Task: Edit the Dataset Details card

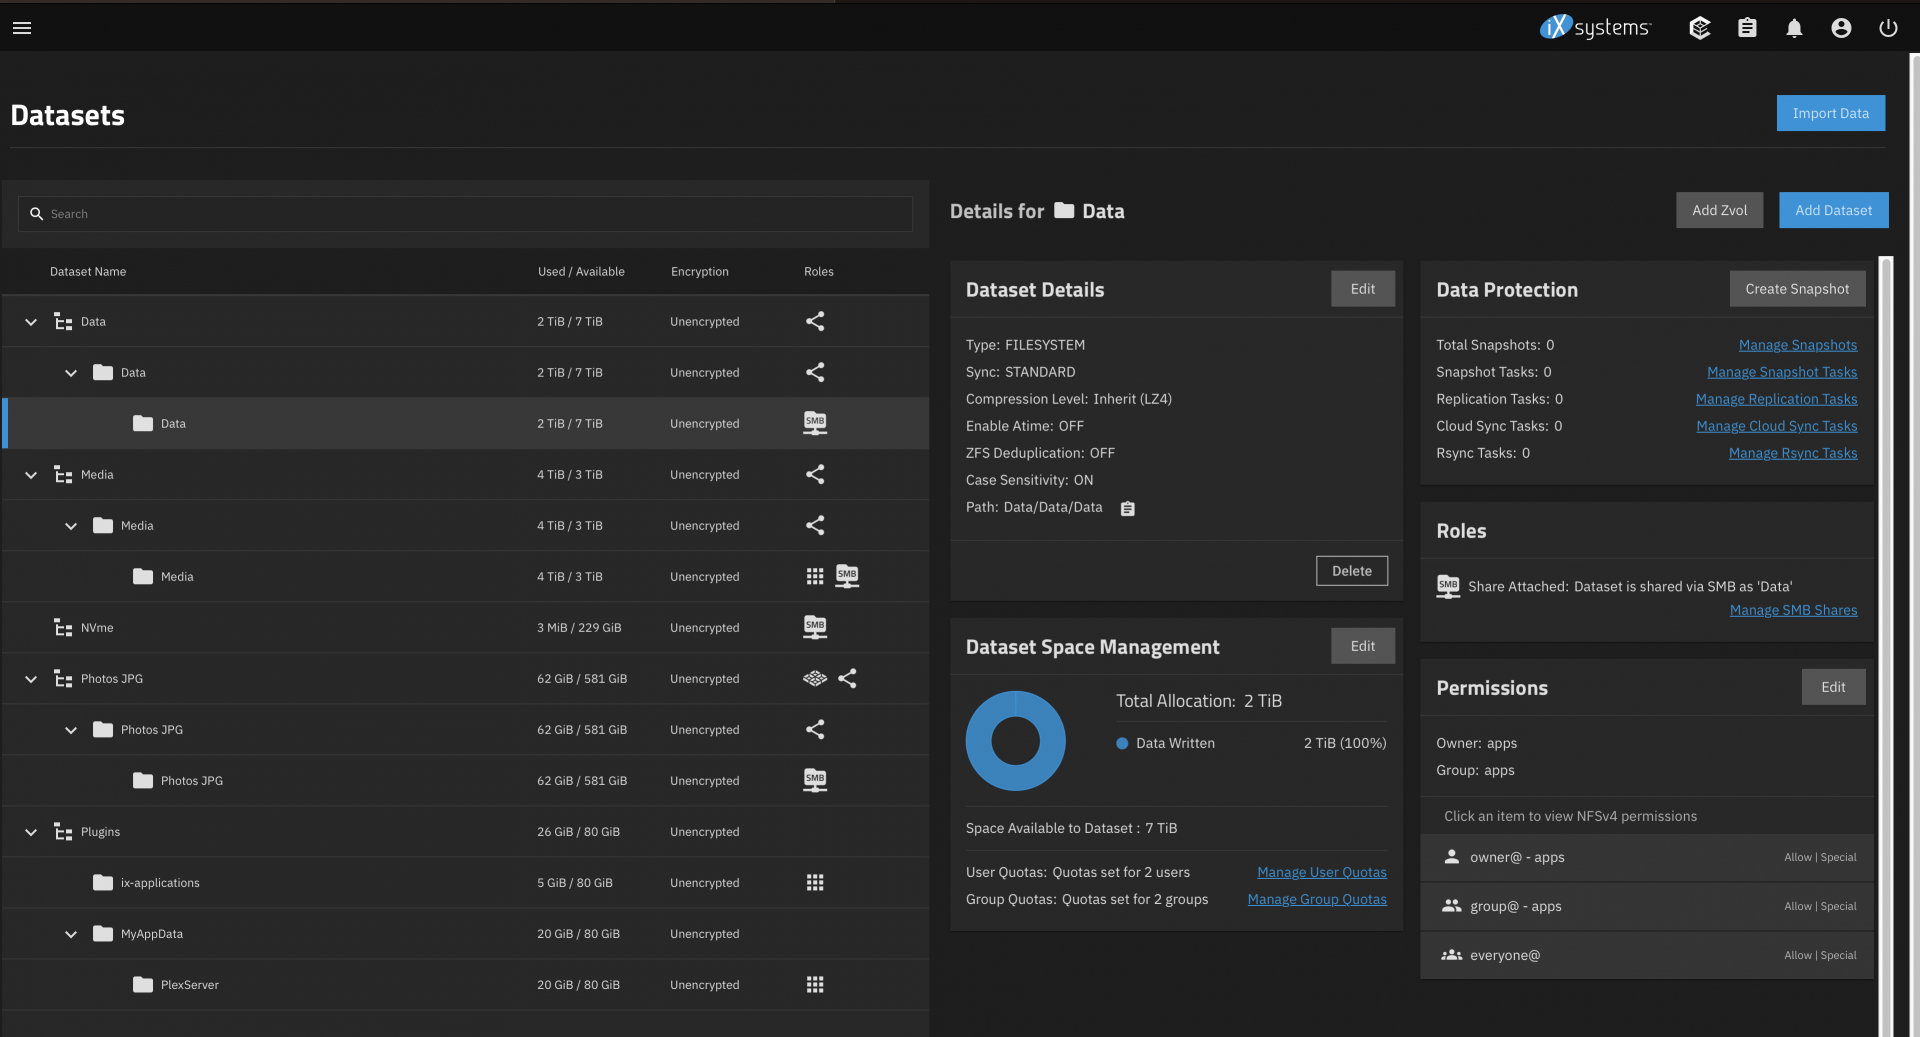Action: (x=1362, y=289)
